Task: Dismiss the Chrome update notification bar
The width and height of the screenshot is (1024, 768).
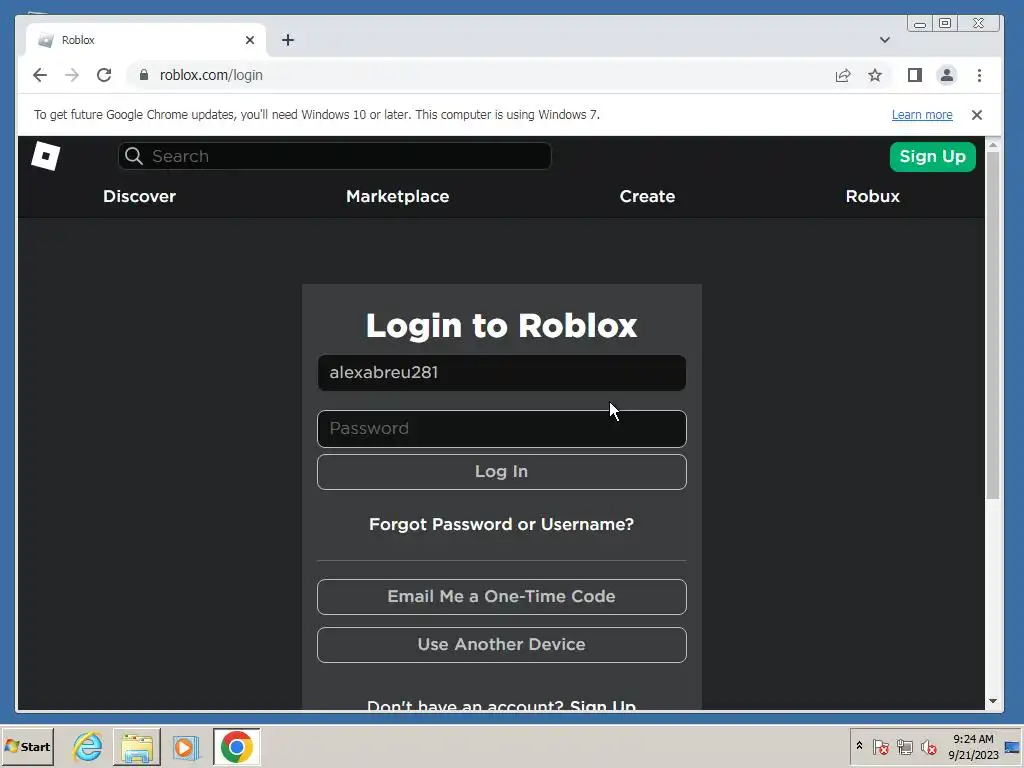Action: point(977,115)
